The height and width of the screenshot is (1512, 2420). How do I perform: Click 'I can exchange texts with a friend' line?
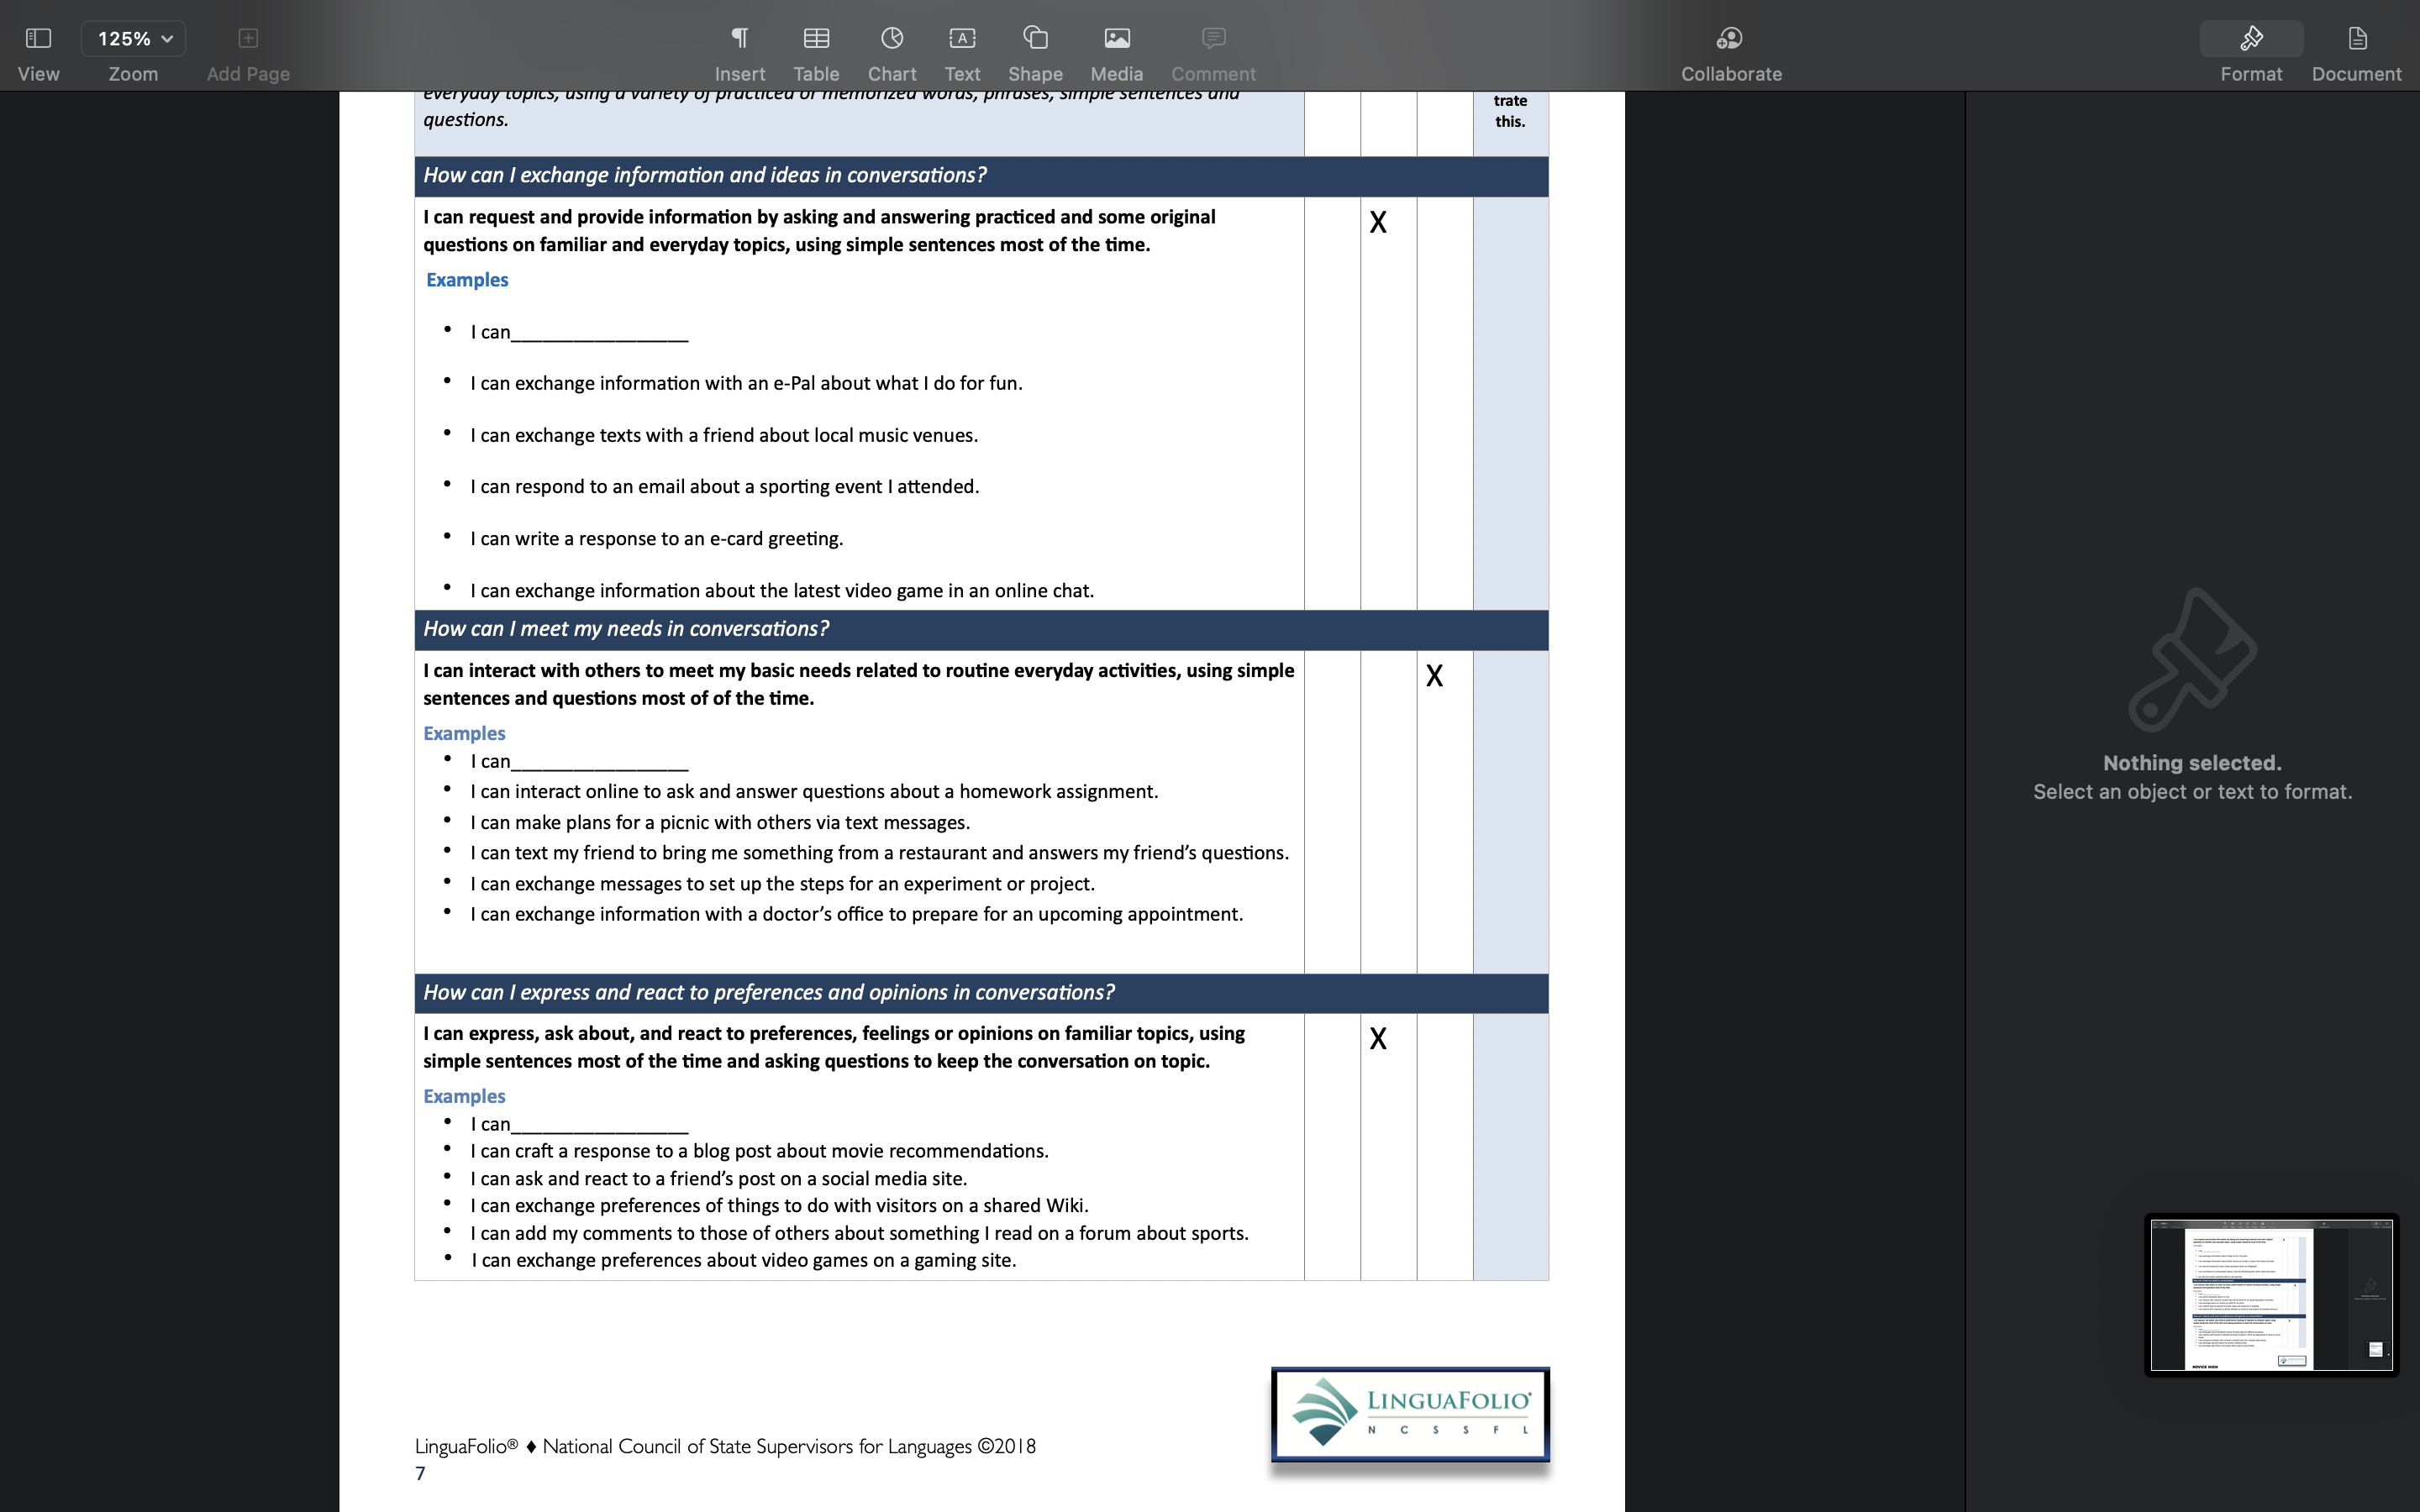click(x=724, y=435)
